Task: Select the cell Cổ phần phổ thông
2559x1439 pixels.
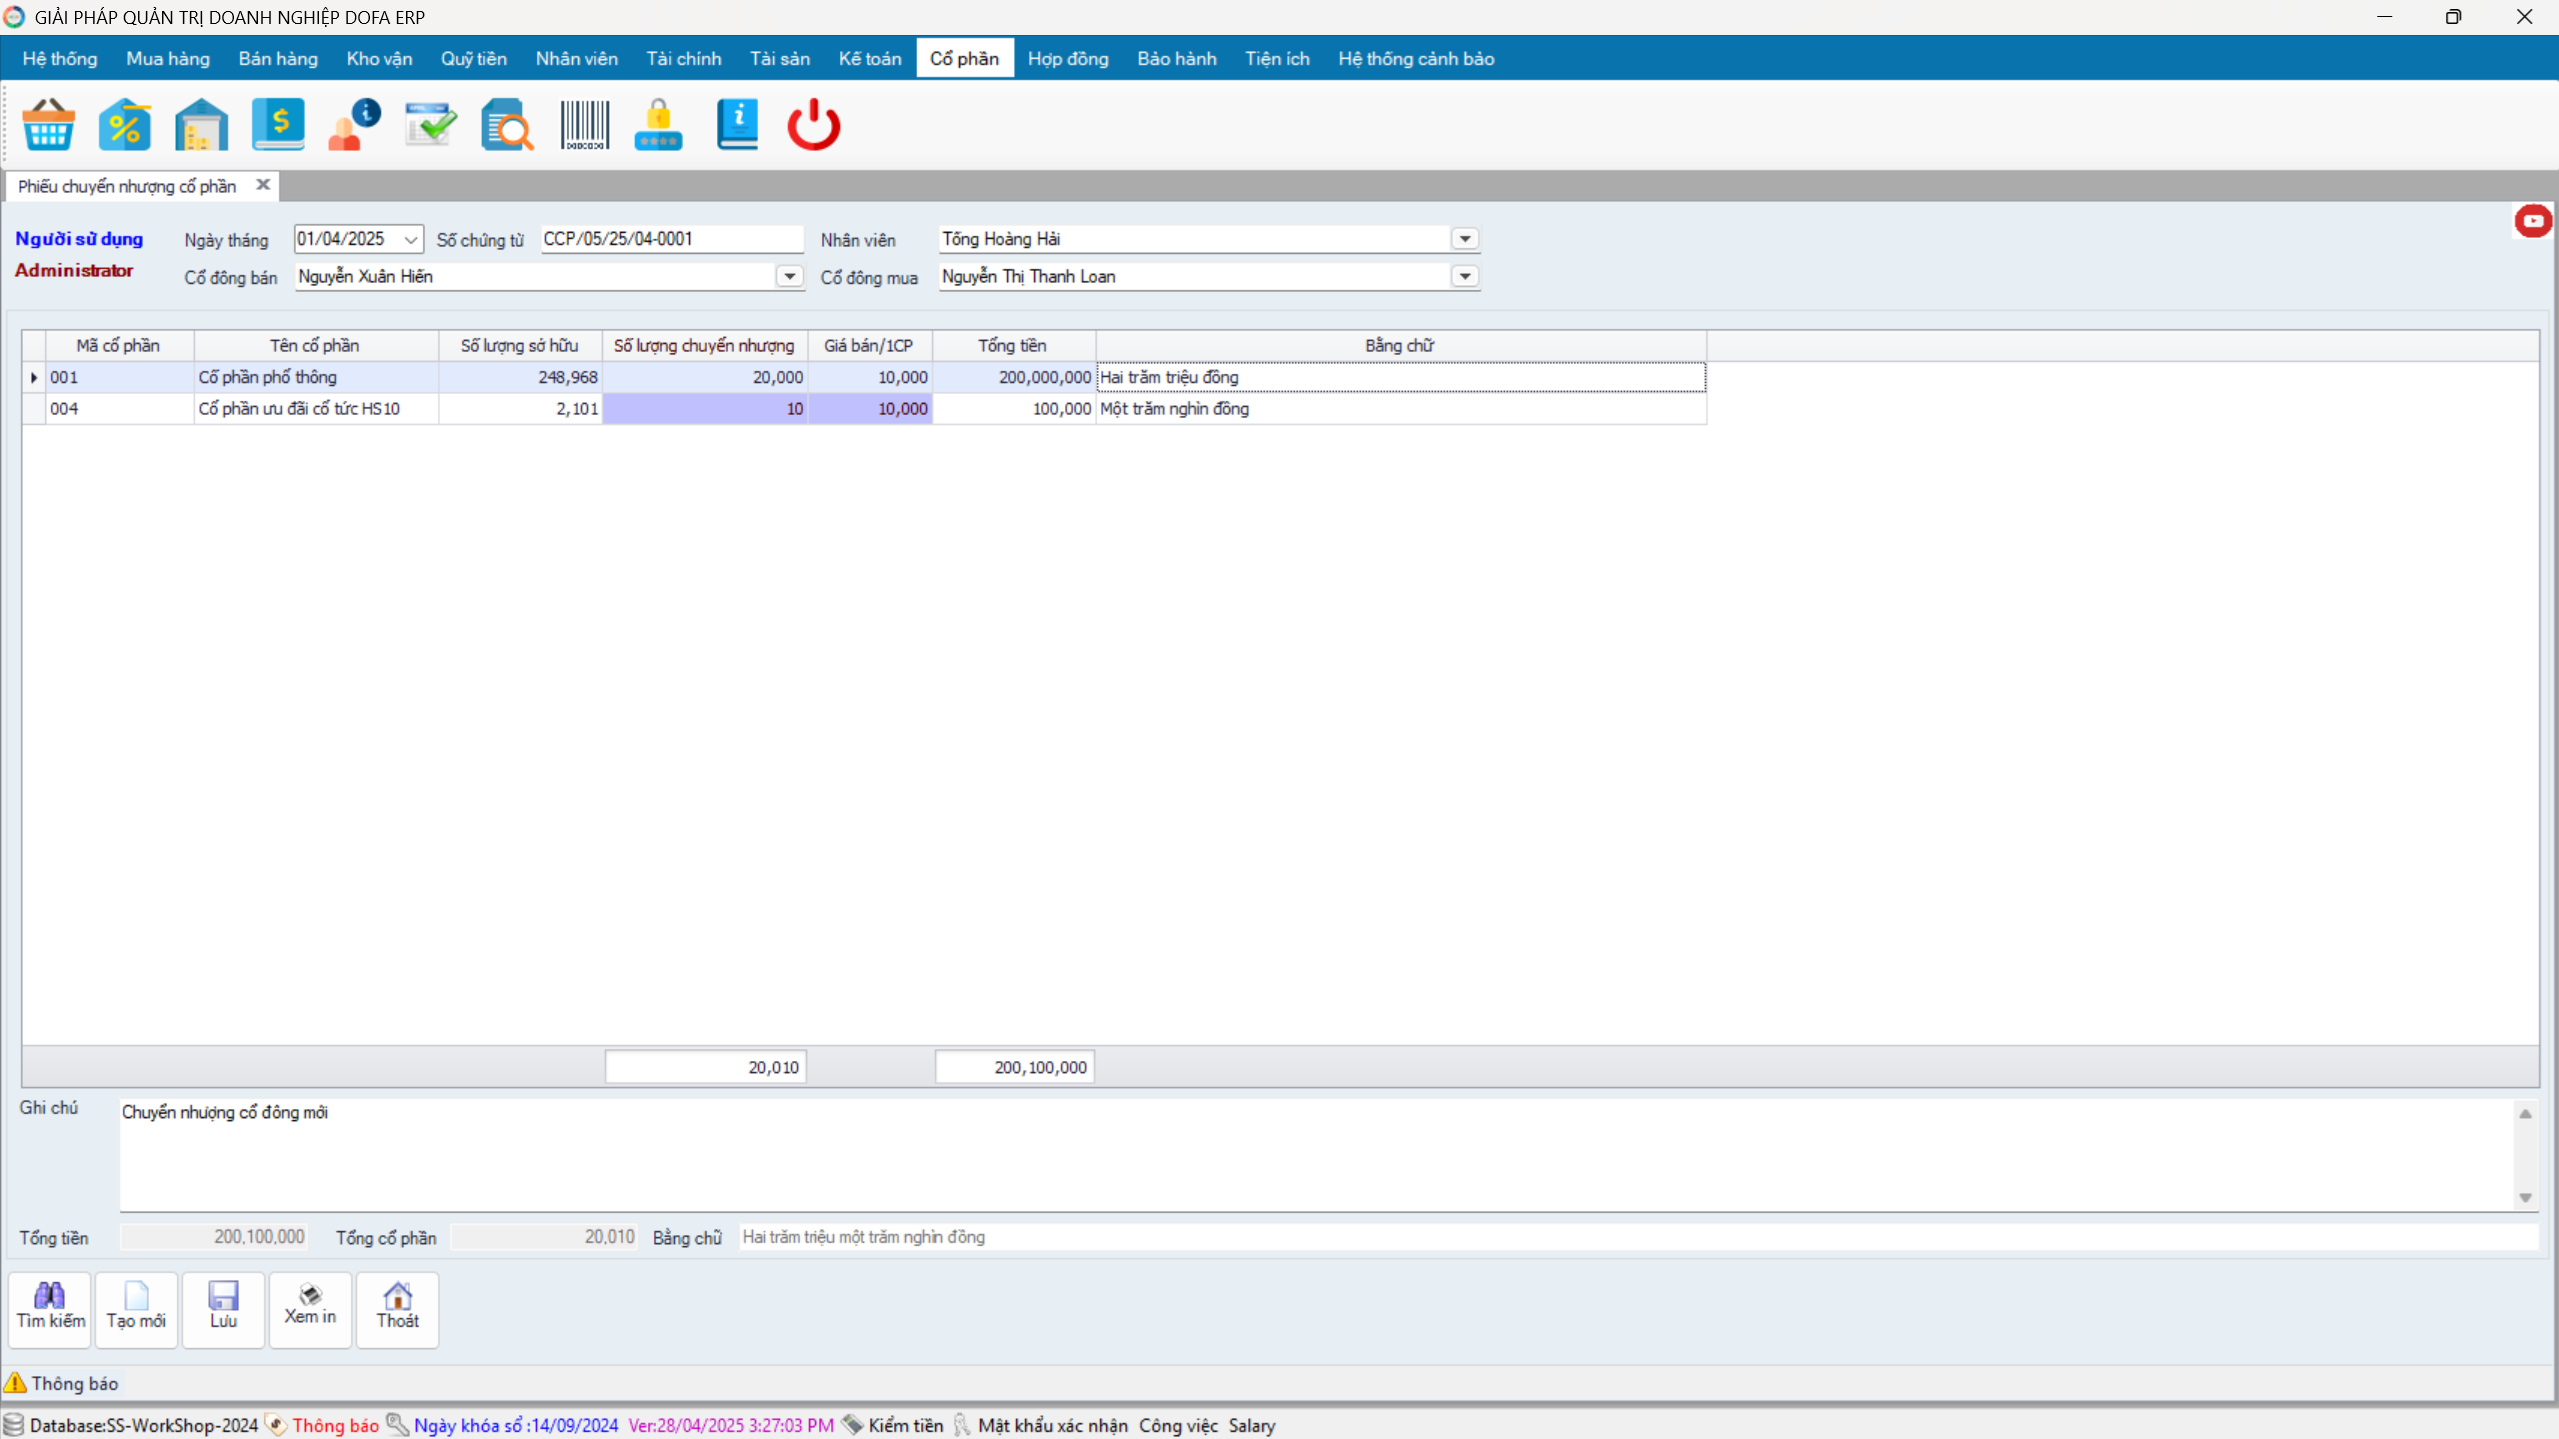Action: click(316, 377)
